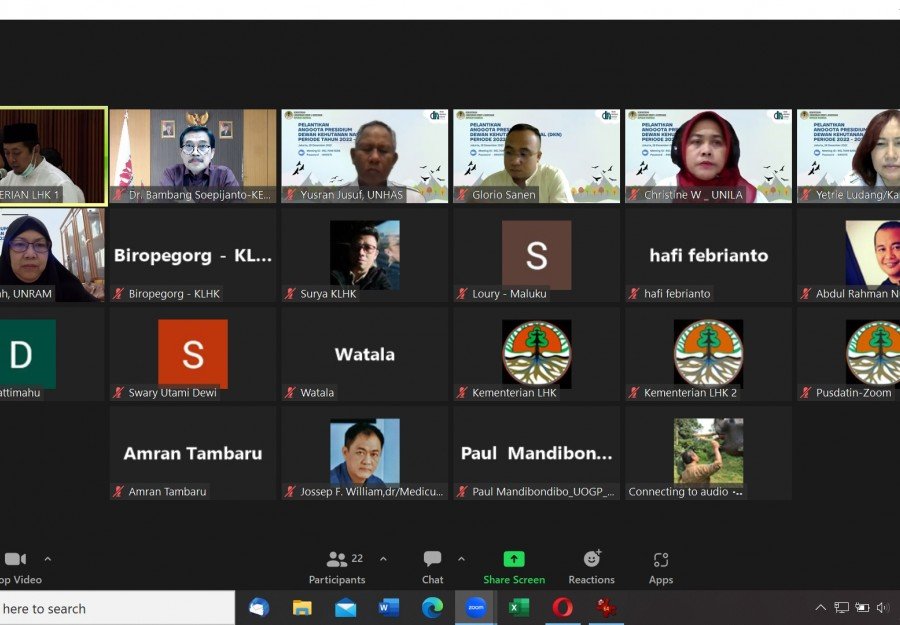Click muted mic icon beside Surya KLHK
Screen dimensions: 900x625
coord(290,294)
